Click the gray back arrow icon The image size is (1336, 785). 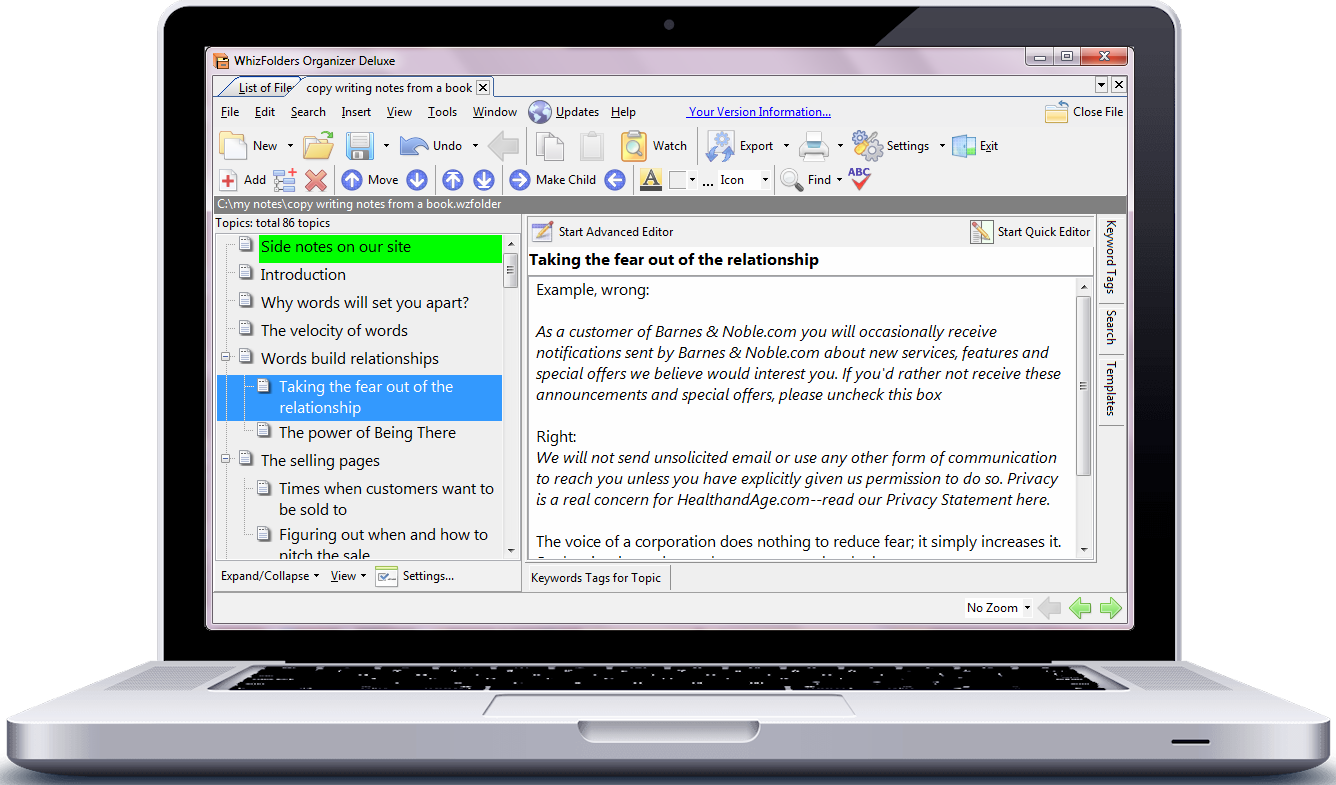504,146
